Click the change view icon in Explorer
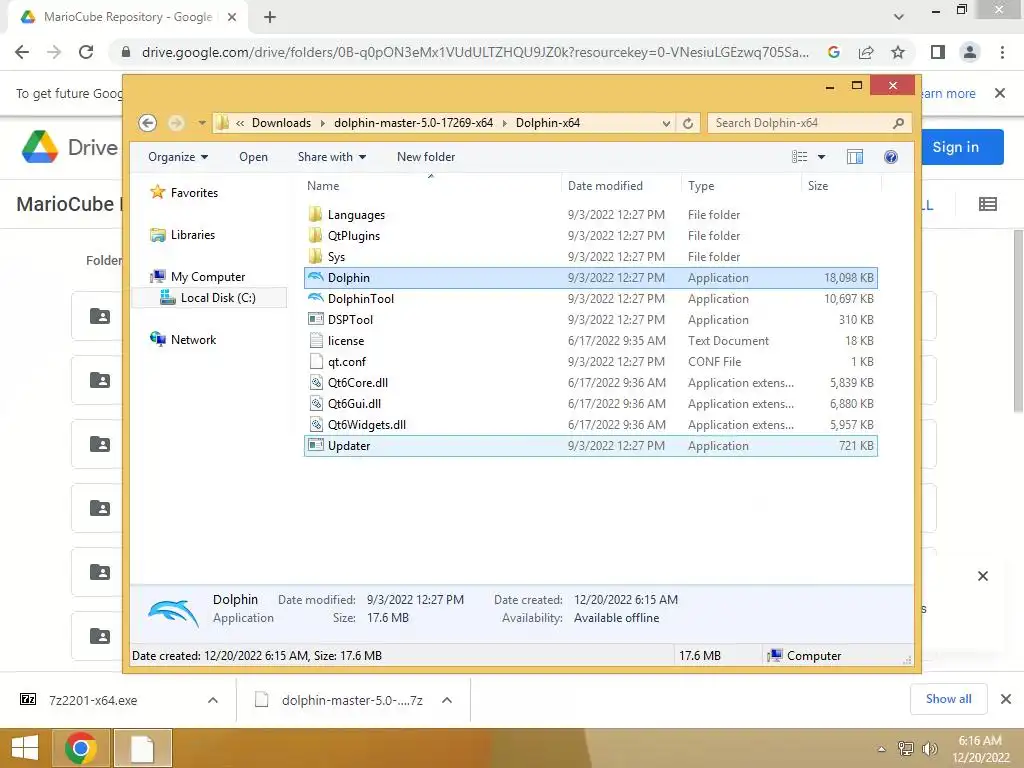The image size is (1024, 768). click(x=799, y=157)
